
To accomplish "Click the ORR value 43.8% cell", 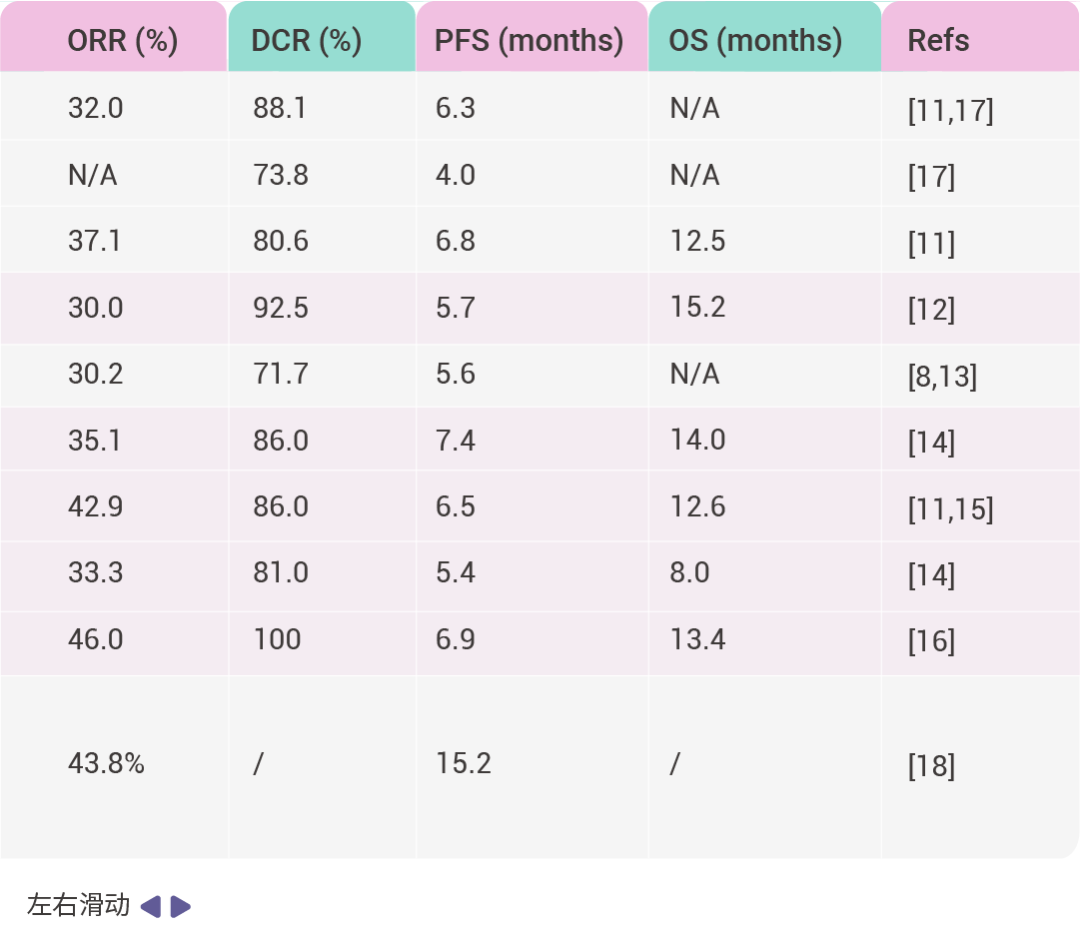I will click(106, 764).
